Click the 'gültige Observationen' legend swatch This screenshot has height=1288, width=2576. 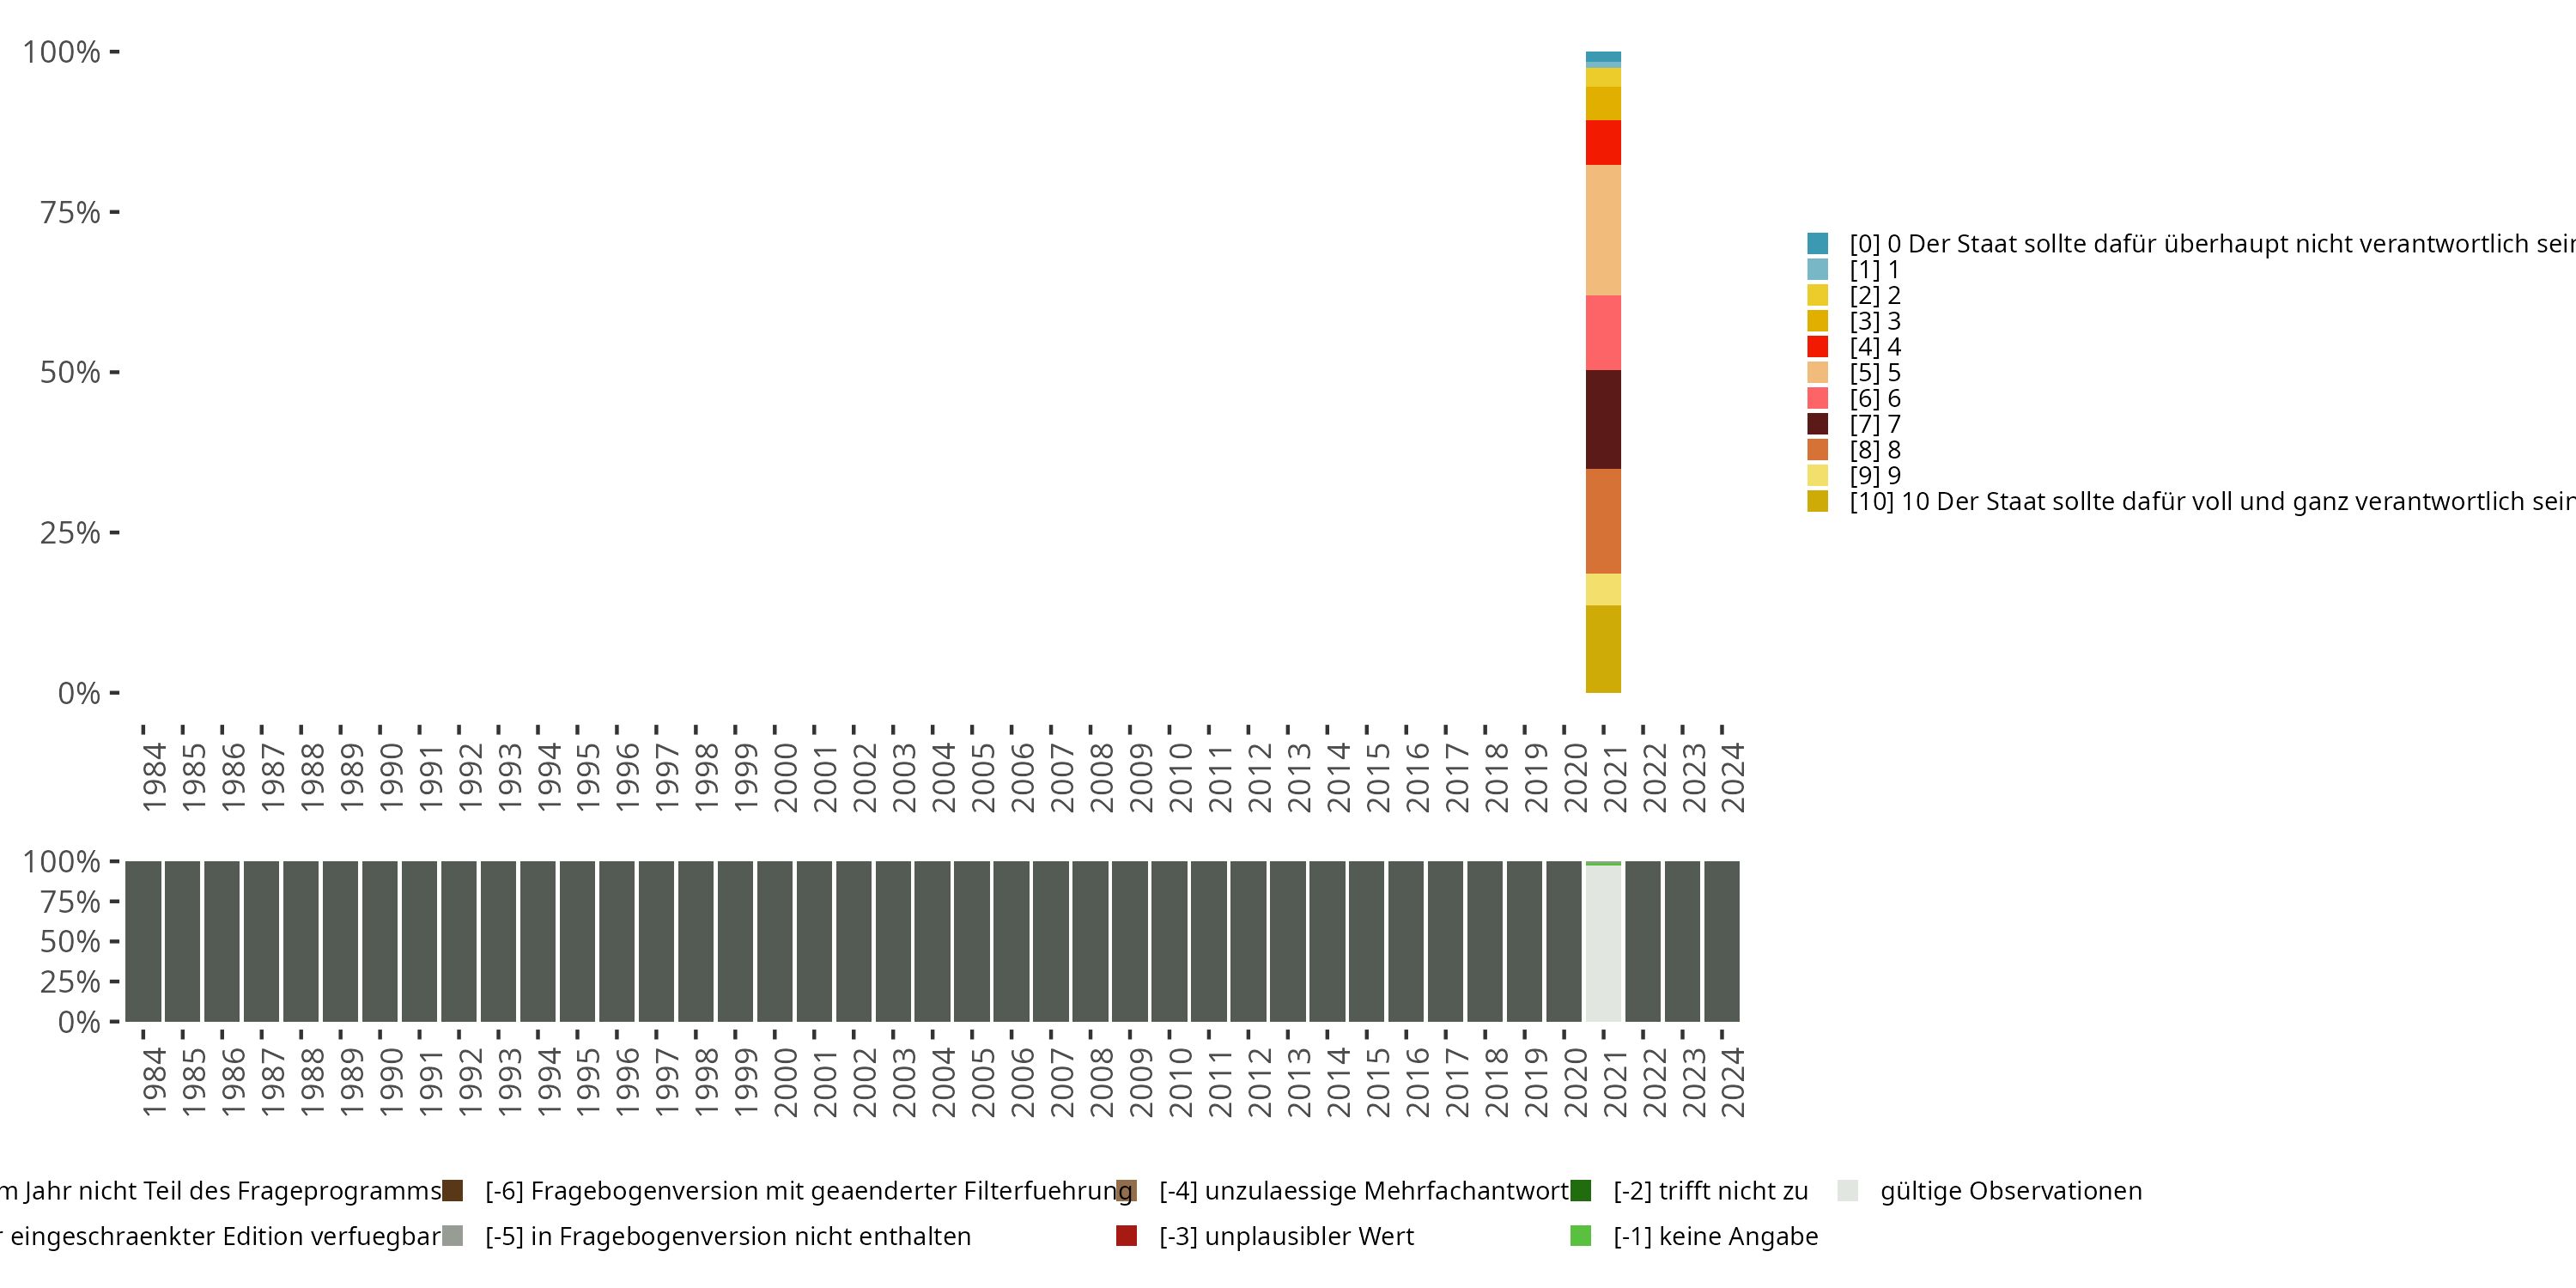coord(1847,1191)
